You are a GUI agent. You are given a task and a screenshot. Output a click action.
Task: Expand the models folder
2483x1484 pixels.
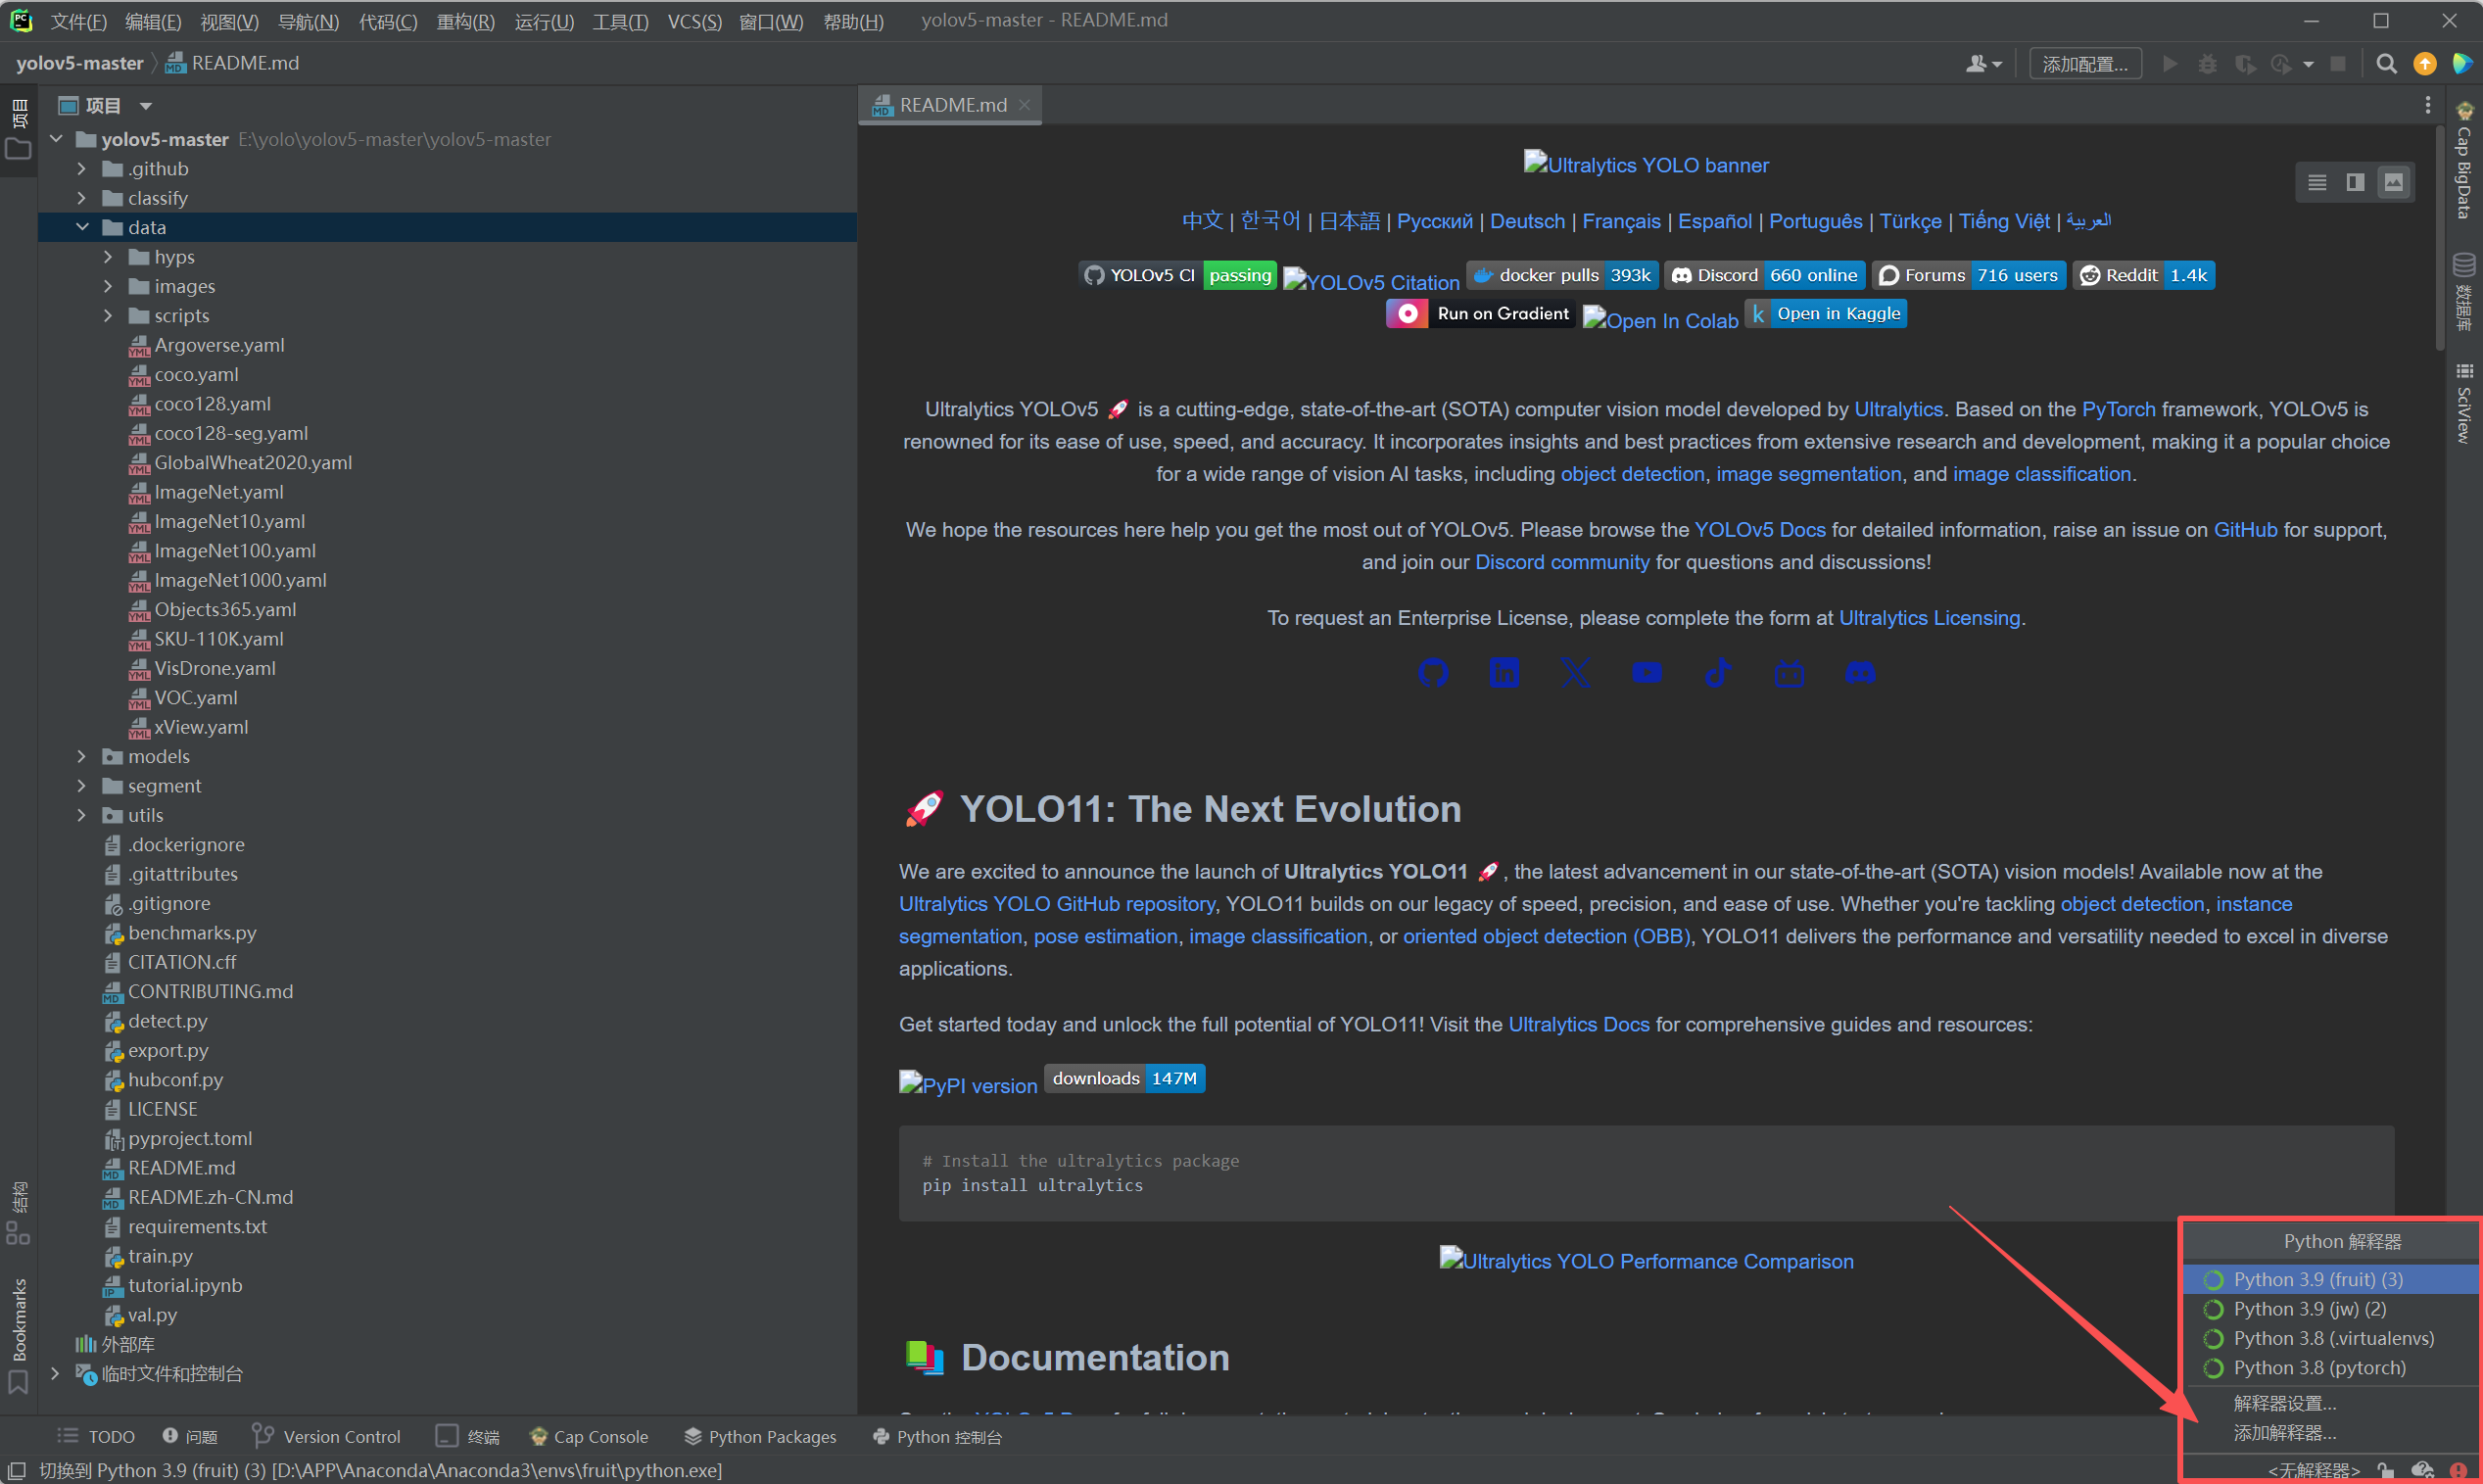coord(83,756)
